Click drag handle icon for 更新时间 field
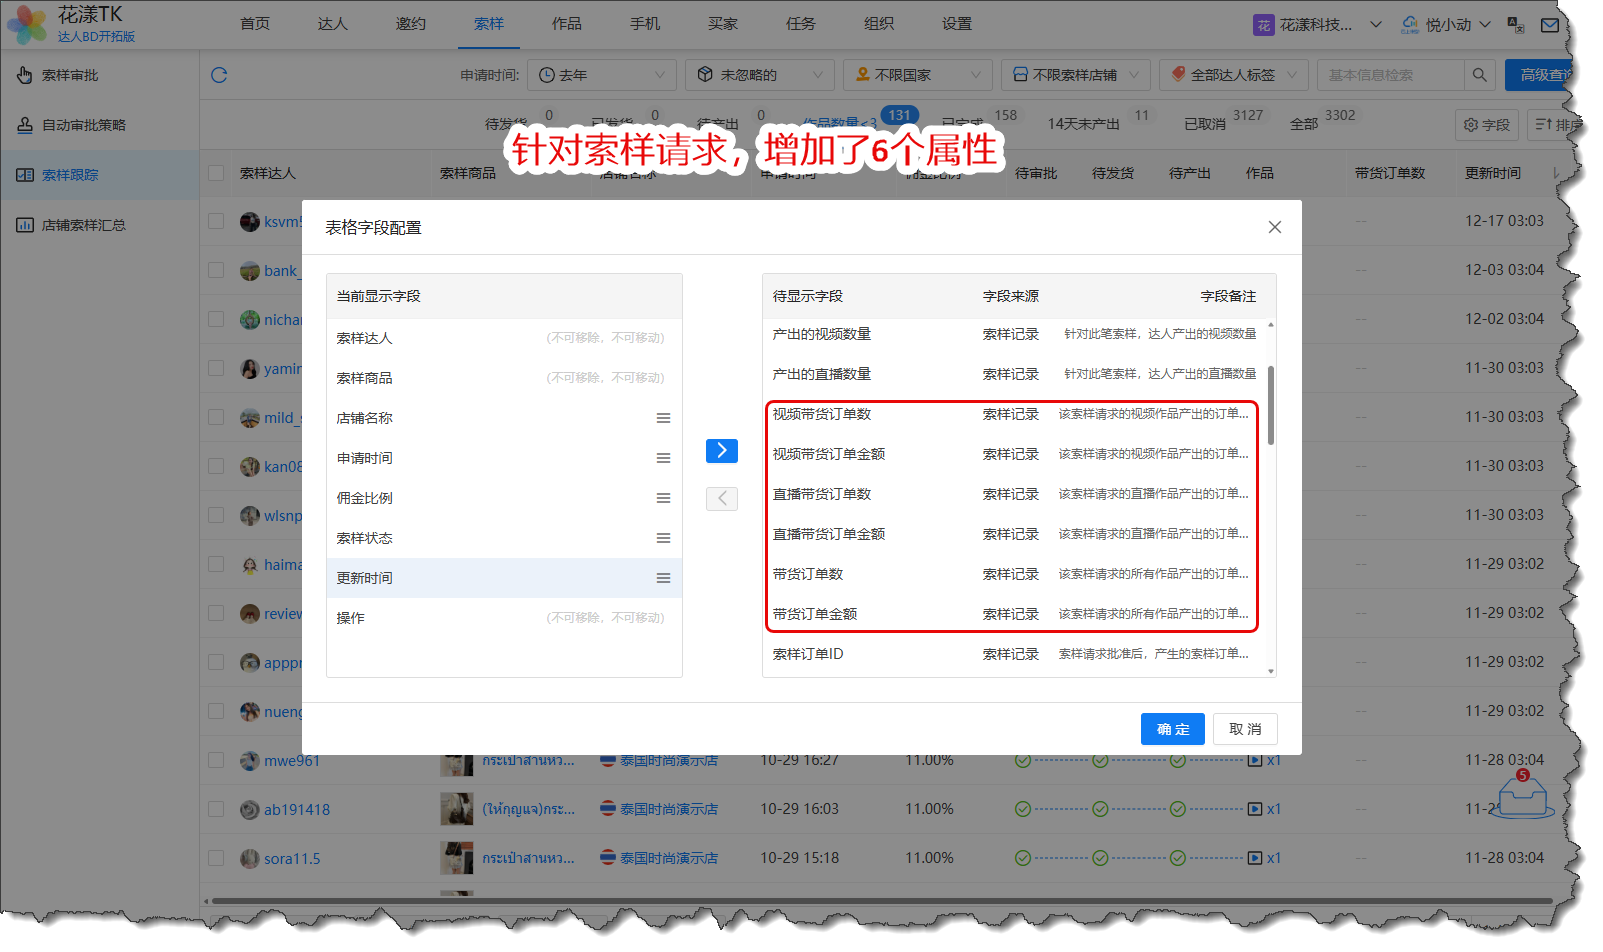Screen dimensions: 1603x952 663,578
